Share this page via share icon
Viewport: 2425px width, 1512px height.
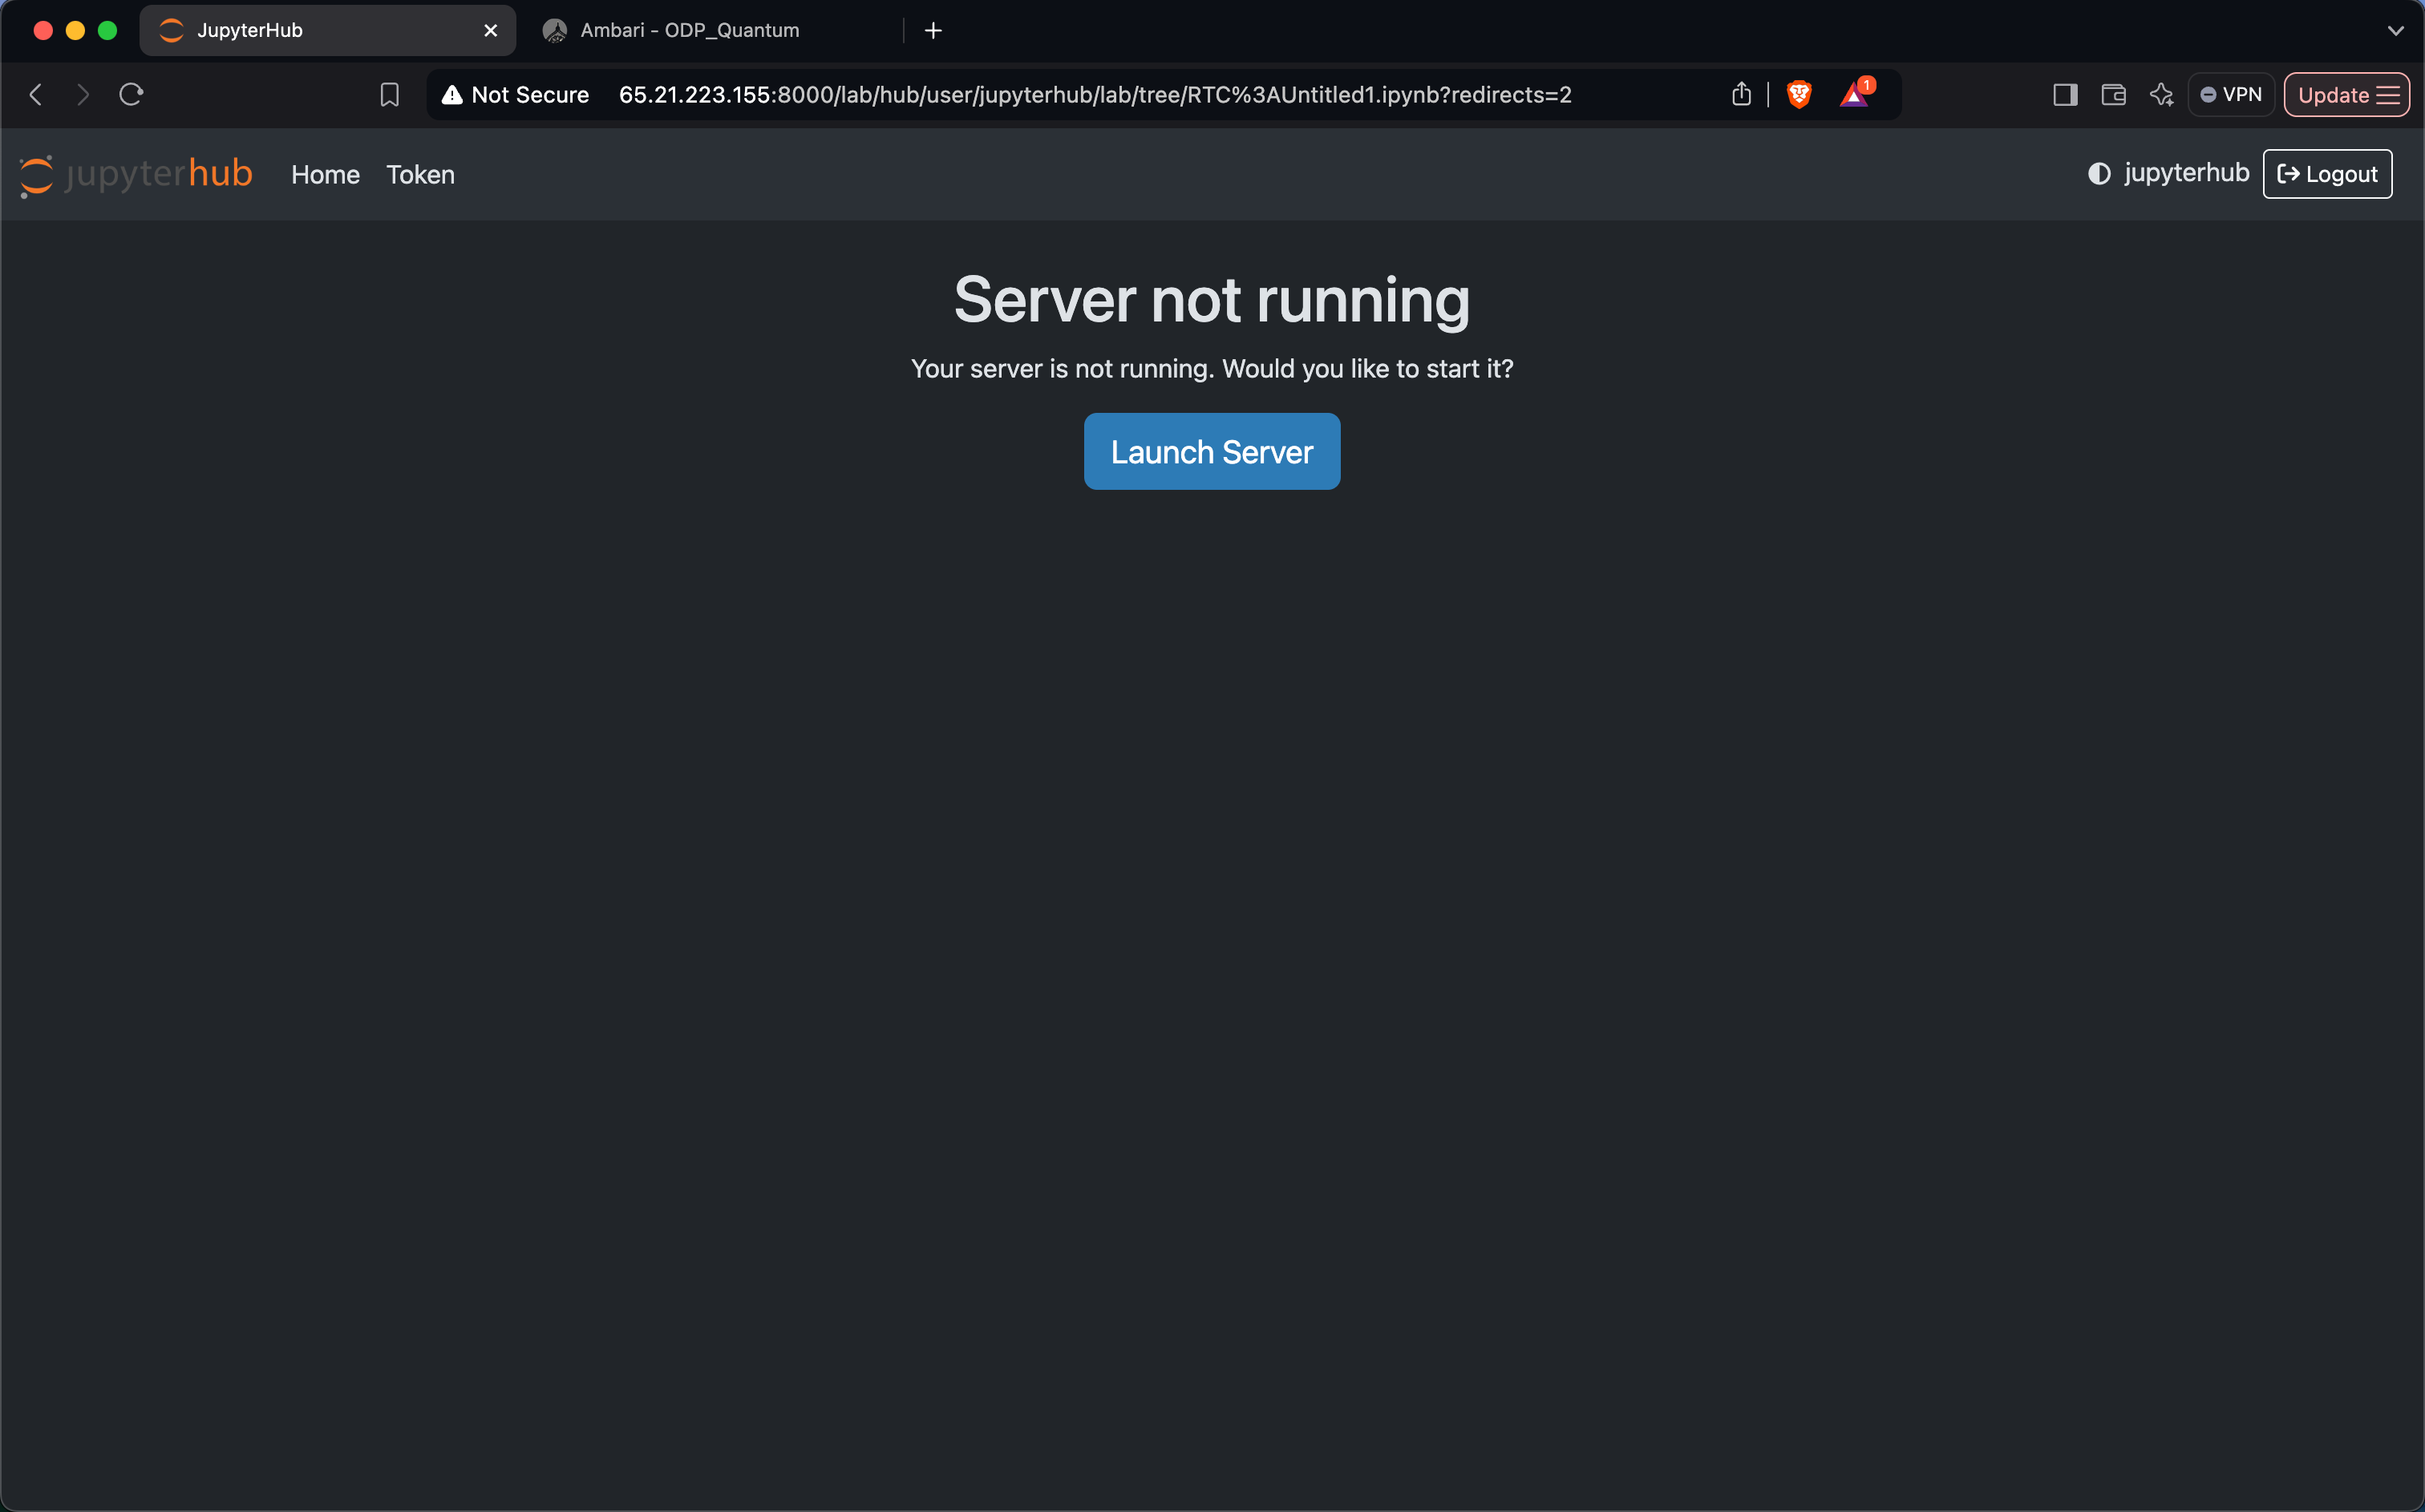click(1741, 94)
